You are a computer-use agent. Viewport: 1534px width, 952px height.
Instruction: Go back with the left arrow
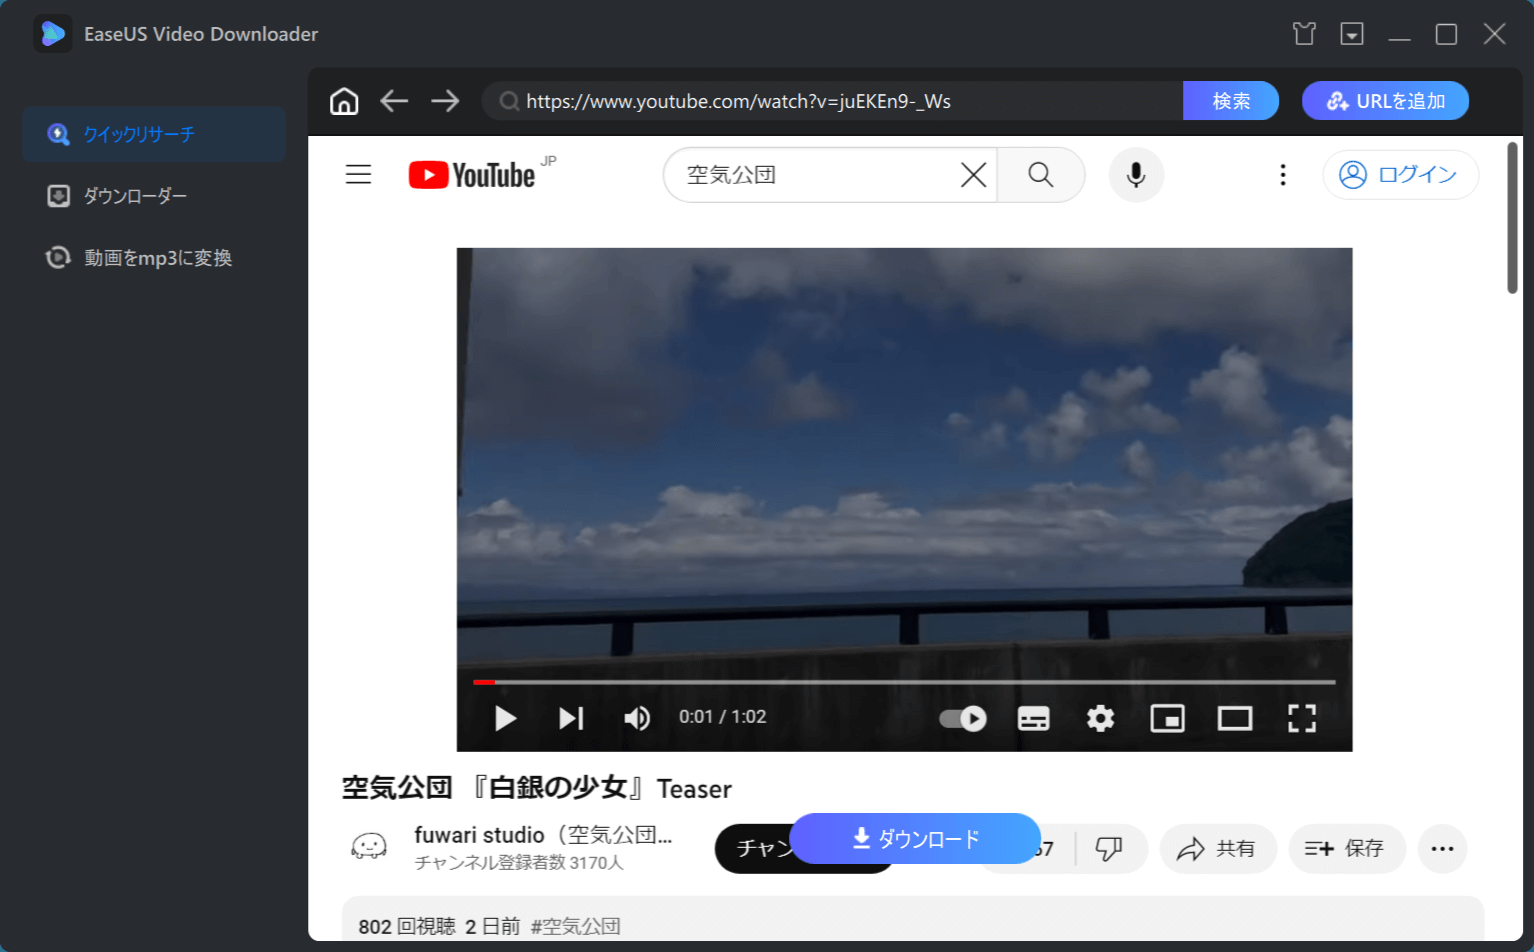tap(394, 101)
